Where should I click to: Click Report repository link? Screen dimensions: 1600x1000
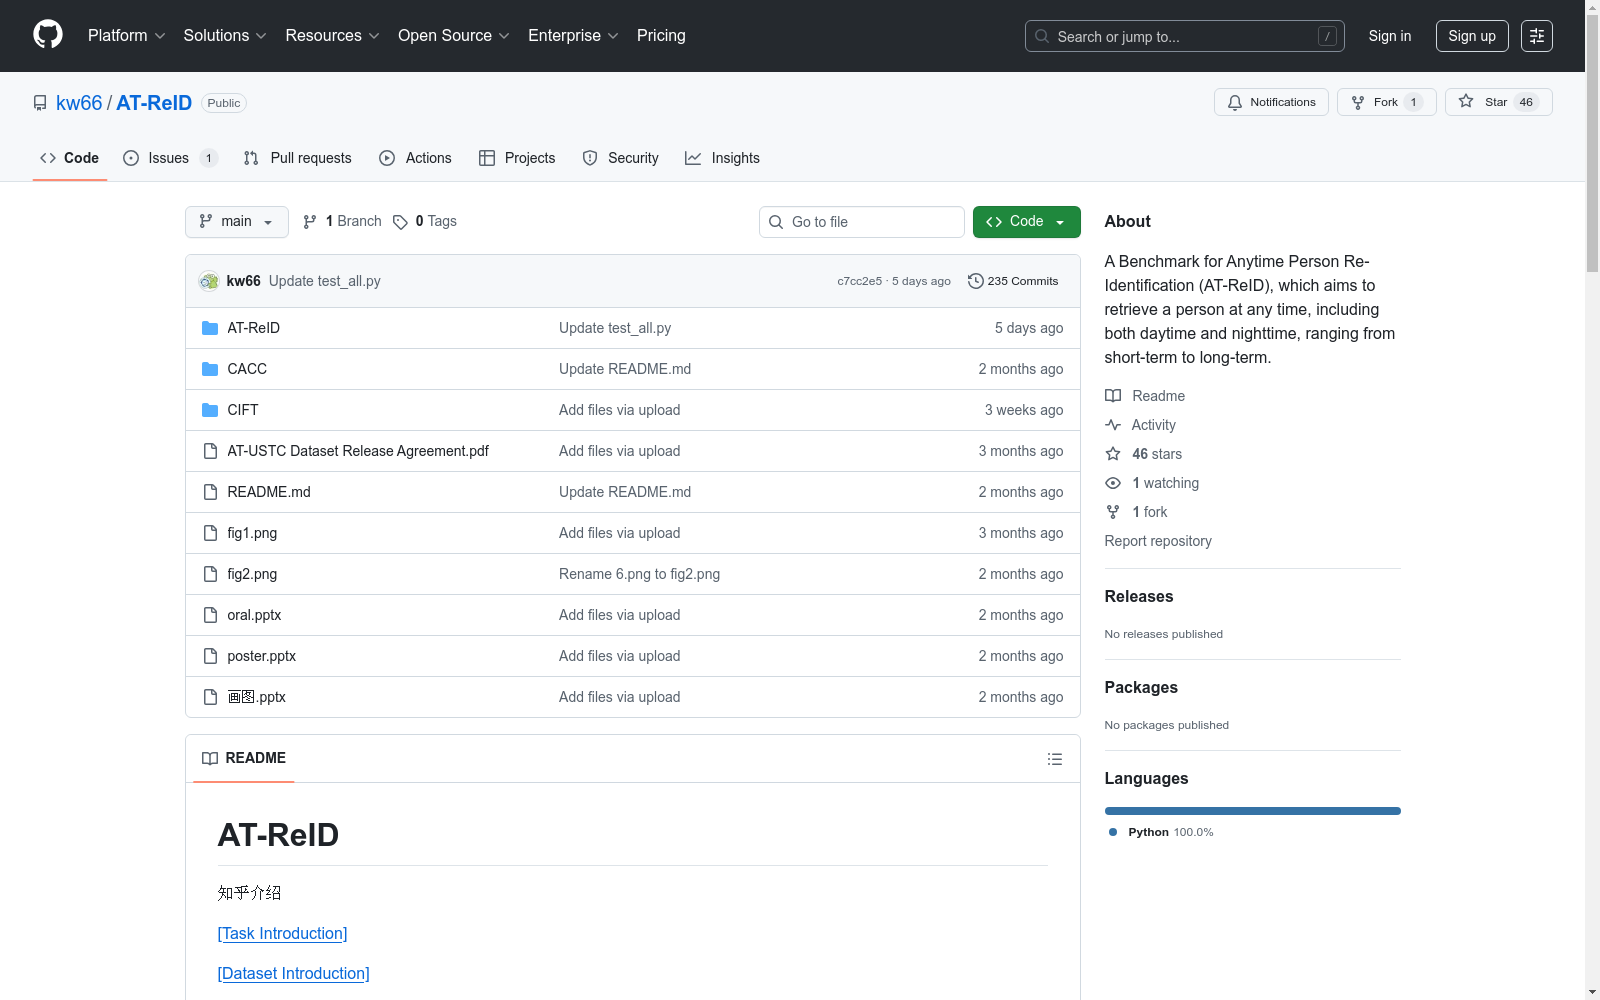coord(1158,541)
